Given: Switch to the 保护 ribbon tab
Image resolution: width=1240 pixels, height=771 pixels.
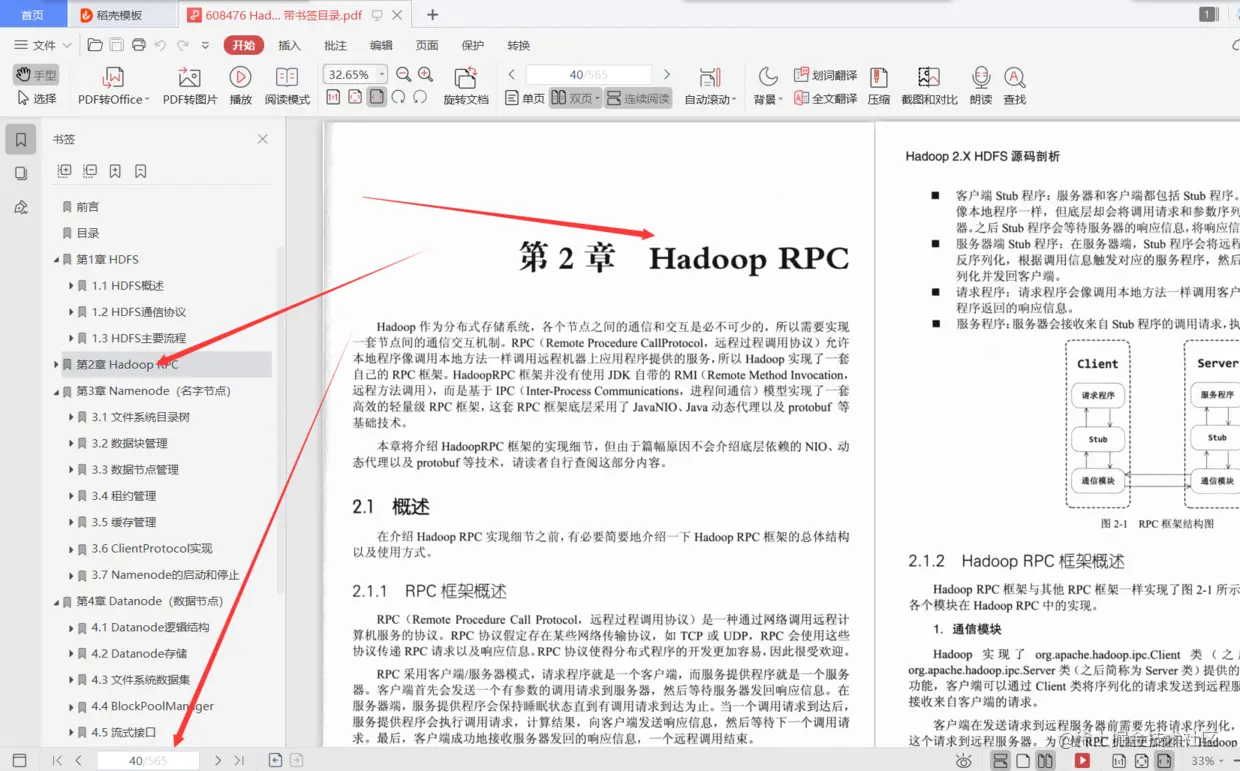Looking at the screenshot, I should pyautogui.click(x=473, y=45).
